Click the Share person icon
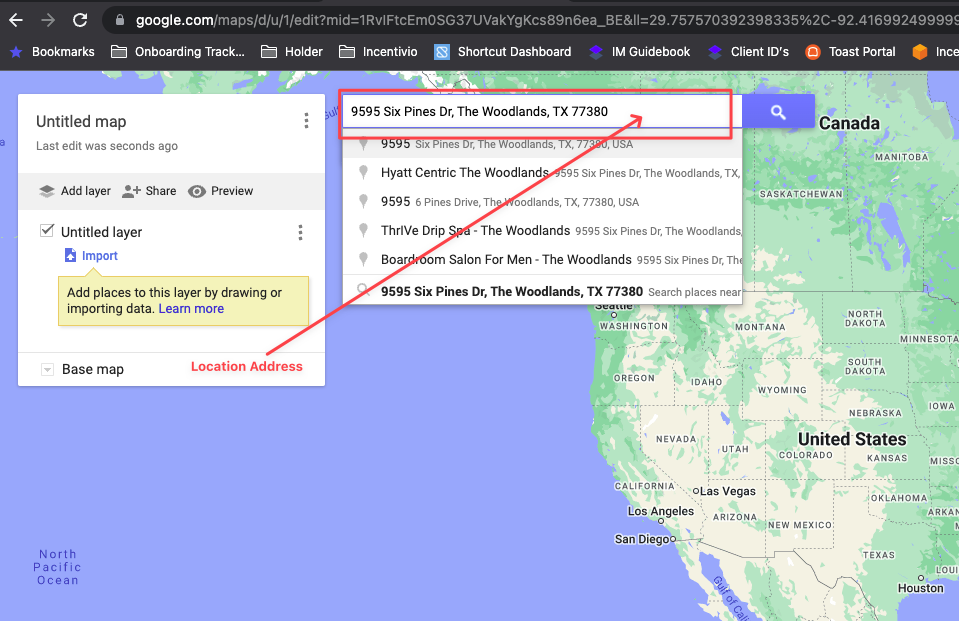Image resolution: width=959 pixels, height=621 pixels. [x=131, y=191]
